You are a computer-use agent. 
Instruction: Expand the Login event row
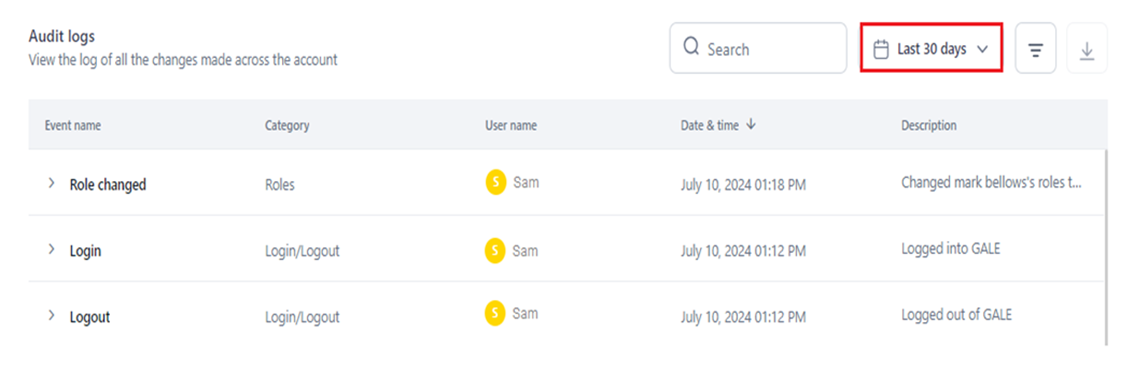pyautogui.click(x=51, y=249)
